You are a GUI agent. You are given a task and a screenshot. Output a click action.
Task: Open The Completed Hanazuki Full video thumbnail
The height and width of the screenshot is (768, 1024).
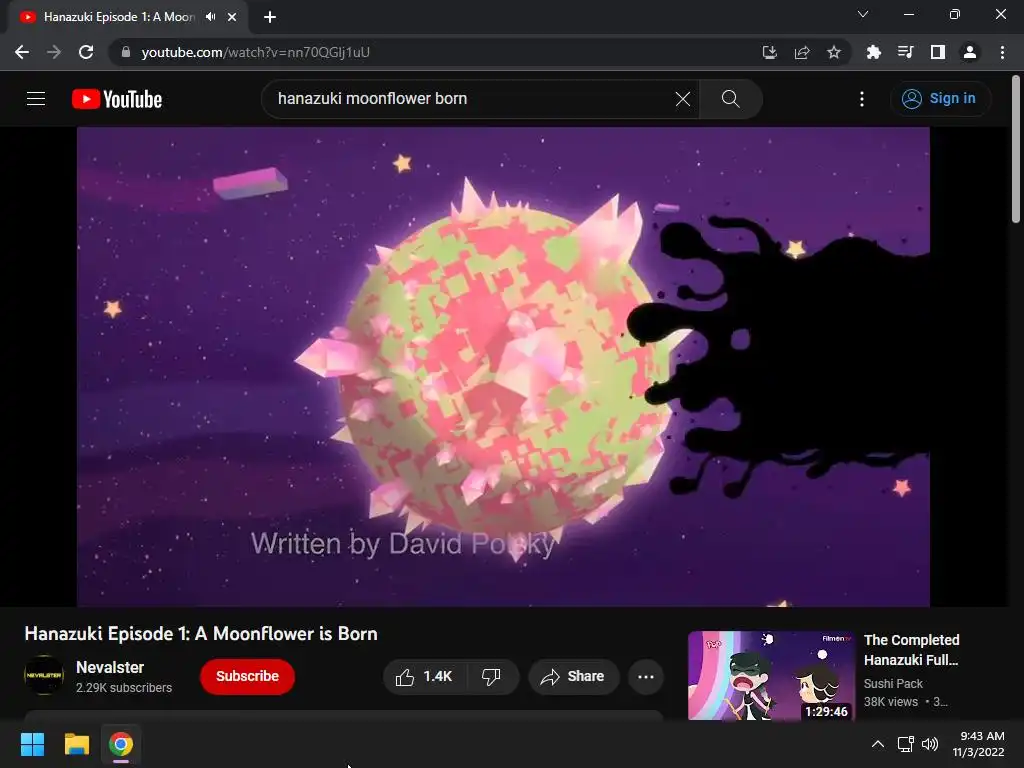[x=771, y=675]
